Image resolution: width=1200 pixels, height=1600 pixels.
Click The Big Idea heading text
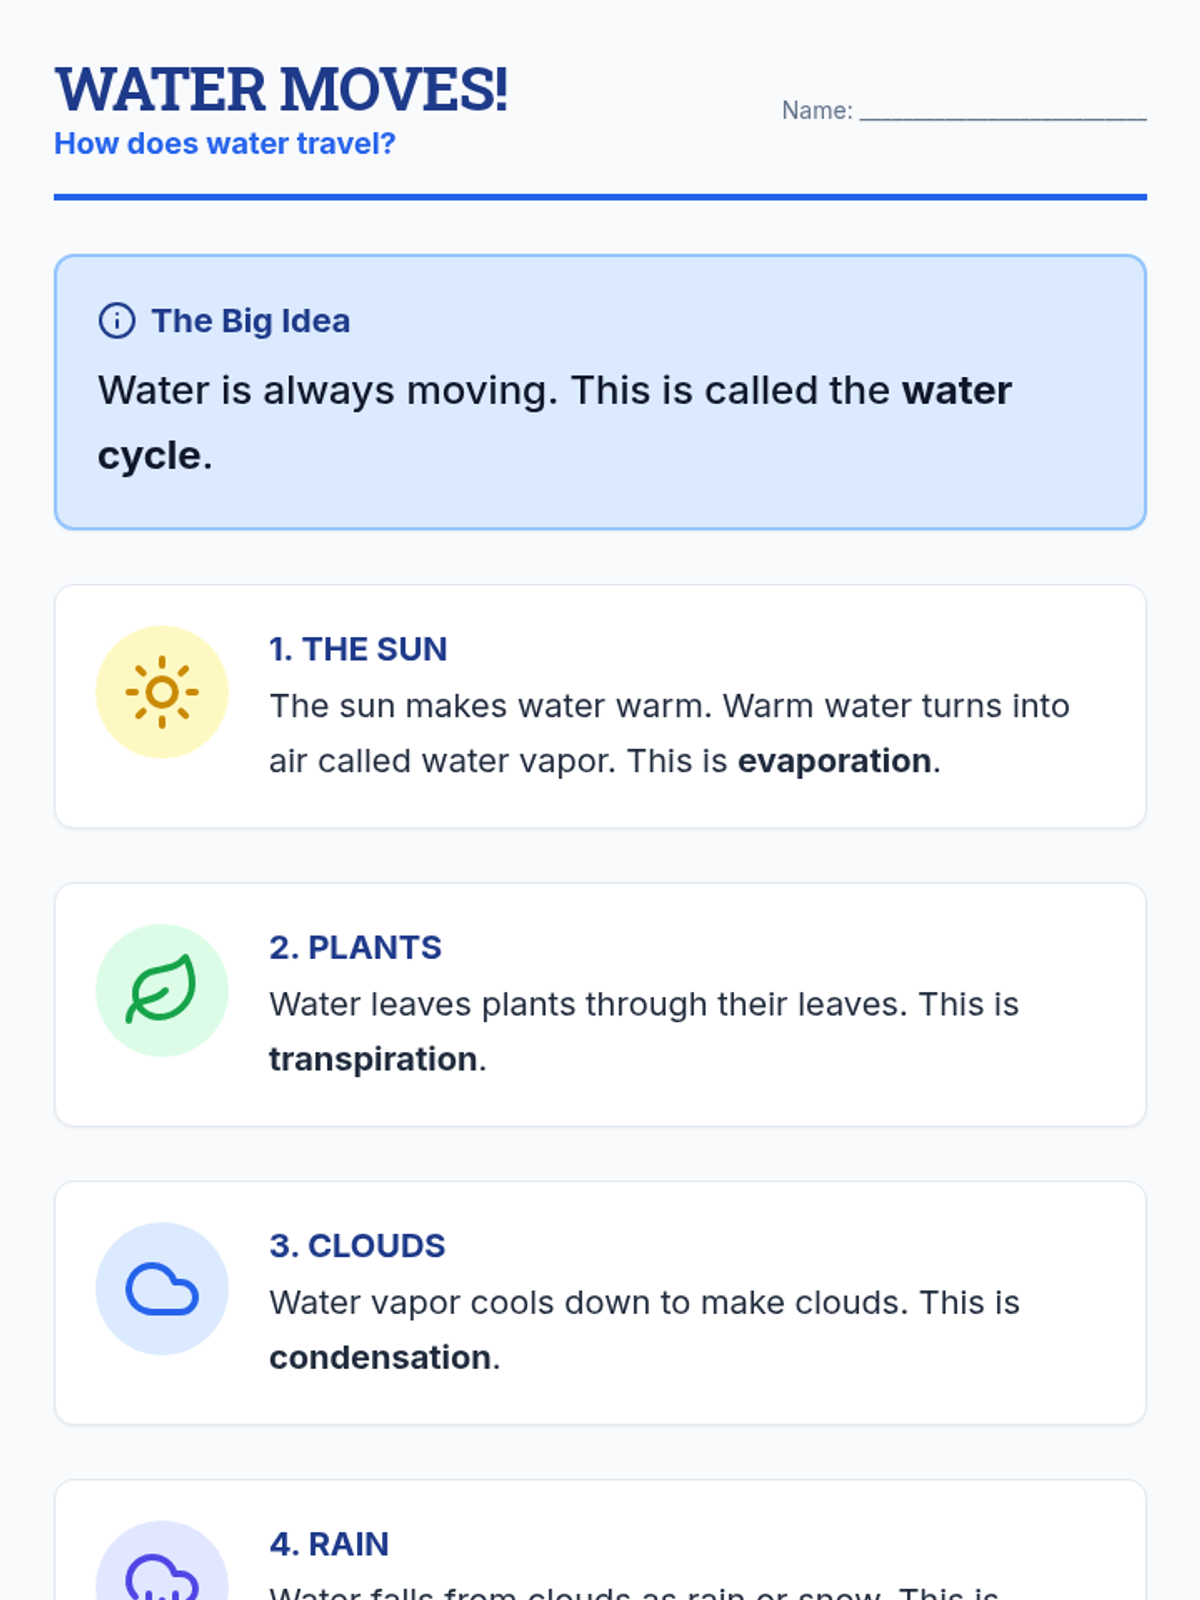(x=250, y=321)
